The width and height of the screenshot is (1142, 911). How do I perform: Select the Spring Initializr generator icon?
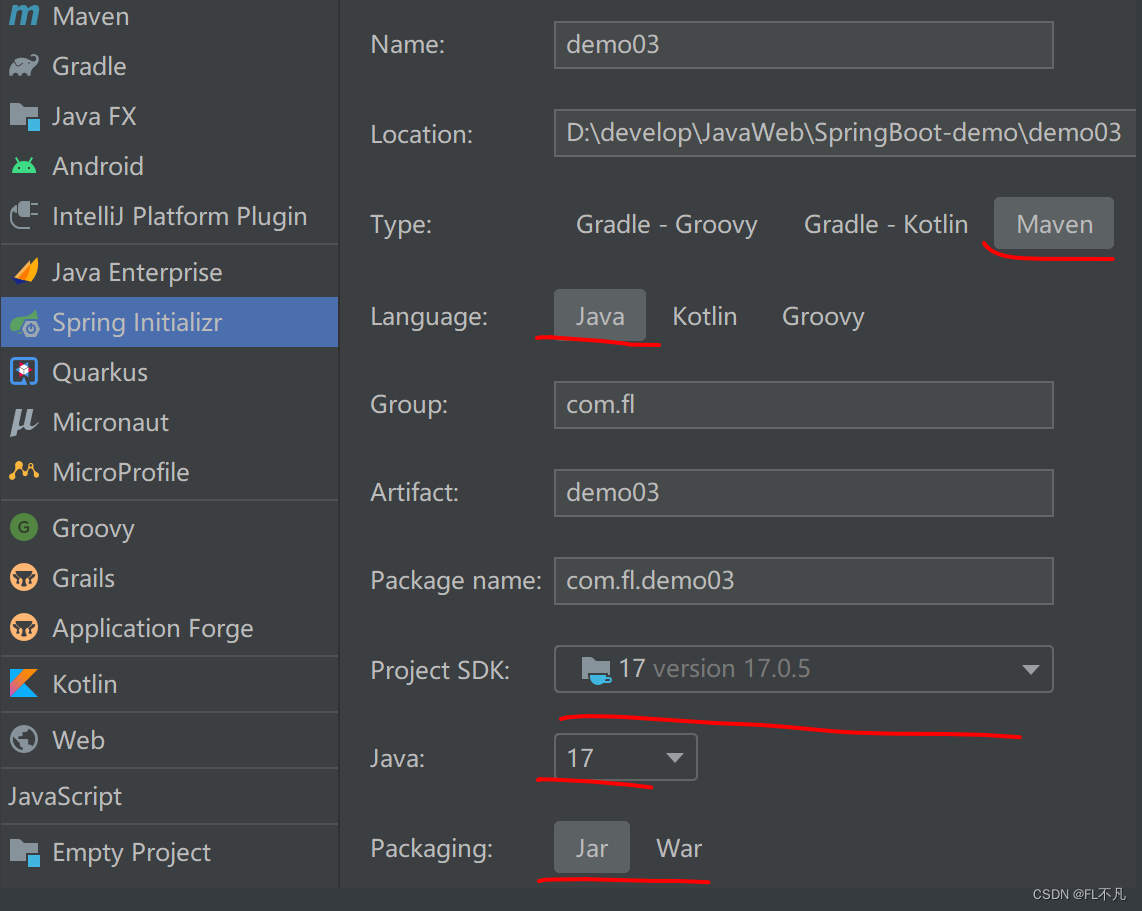[x=25, y=322]
